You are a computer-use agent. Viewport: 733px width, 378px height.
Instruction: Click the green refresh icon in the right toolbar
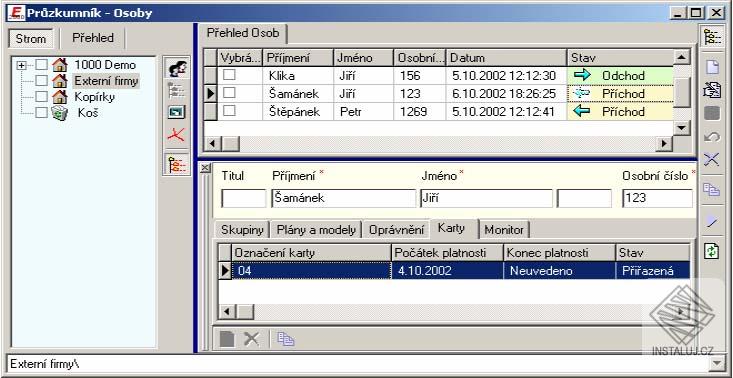pos(711,251)
